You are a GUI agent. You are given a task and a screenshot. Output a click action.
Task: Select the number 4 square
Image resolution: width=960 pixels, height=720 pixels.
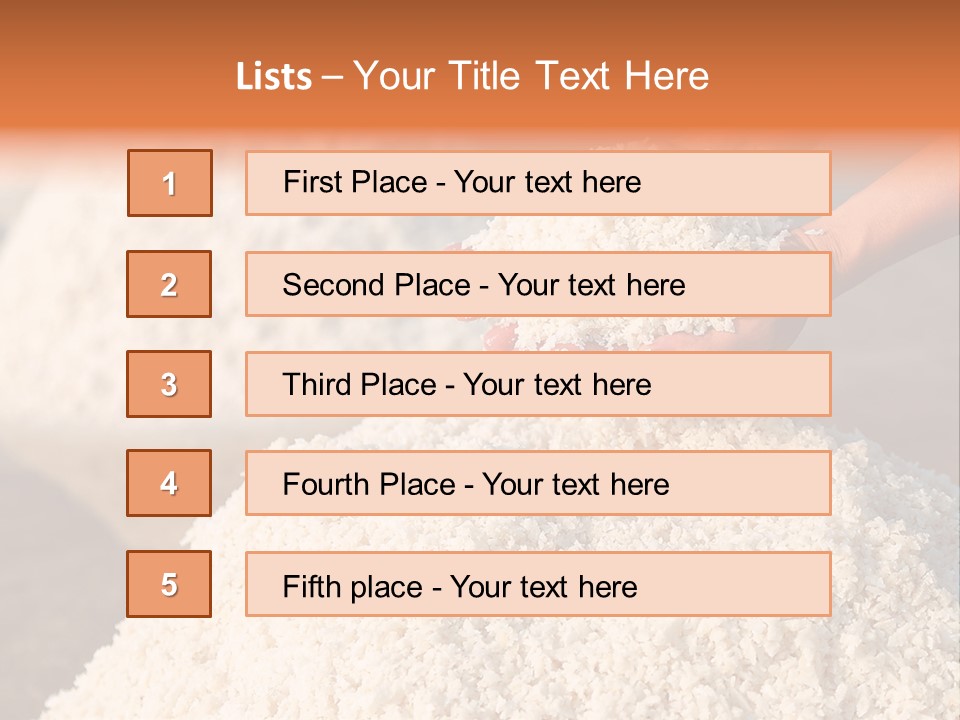(x=169, y=483)
